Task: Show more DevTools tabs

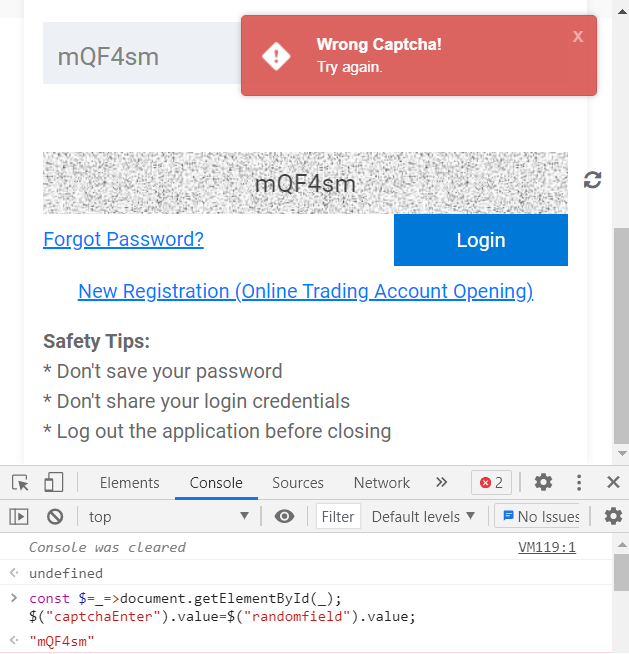Action: (441, 483)
